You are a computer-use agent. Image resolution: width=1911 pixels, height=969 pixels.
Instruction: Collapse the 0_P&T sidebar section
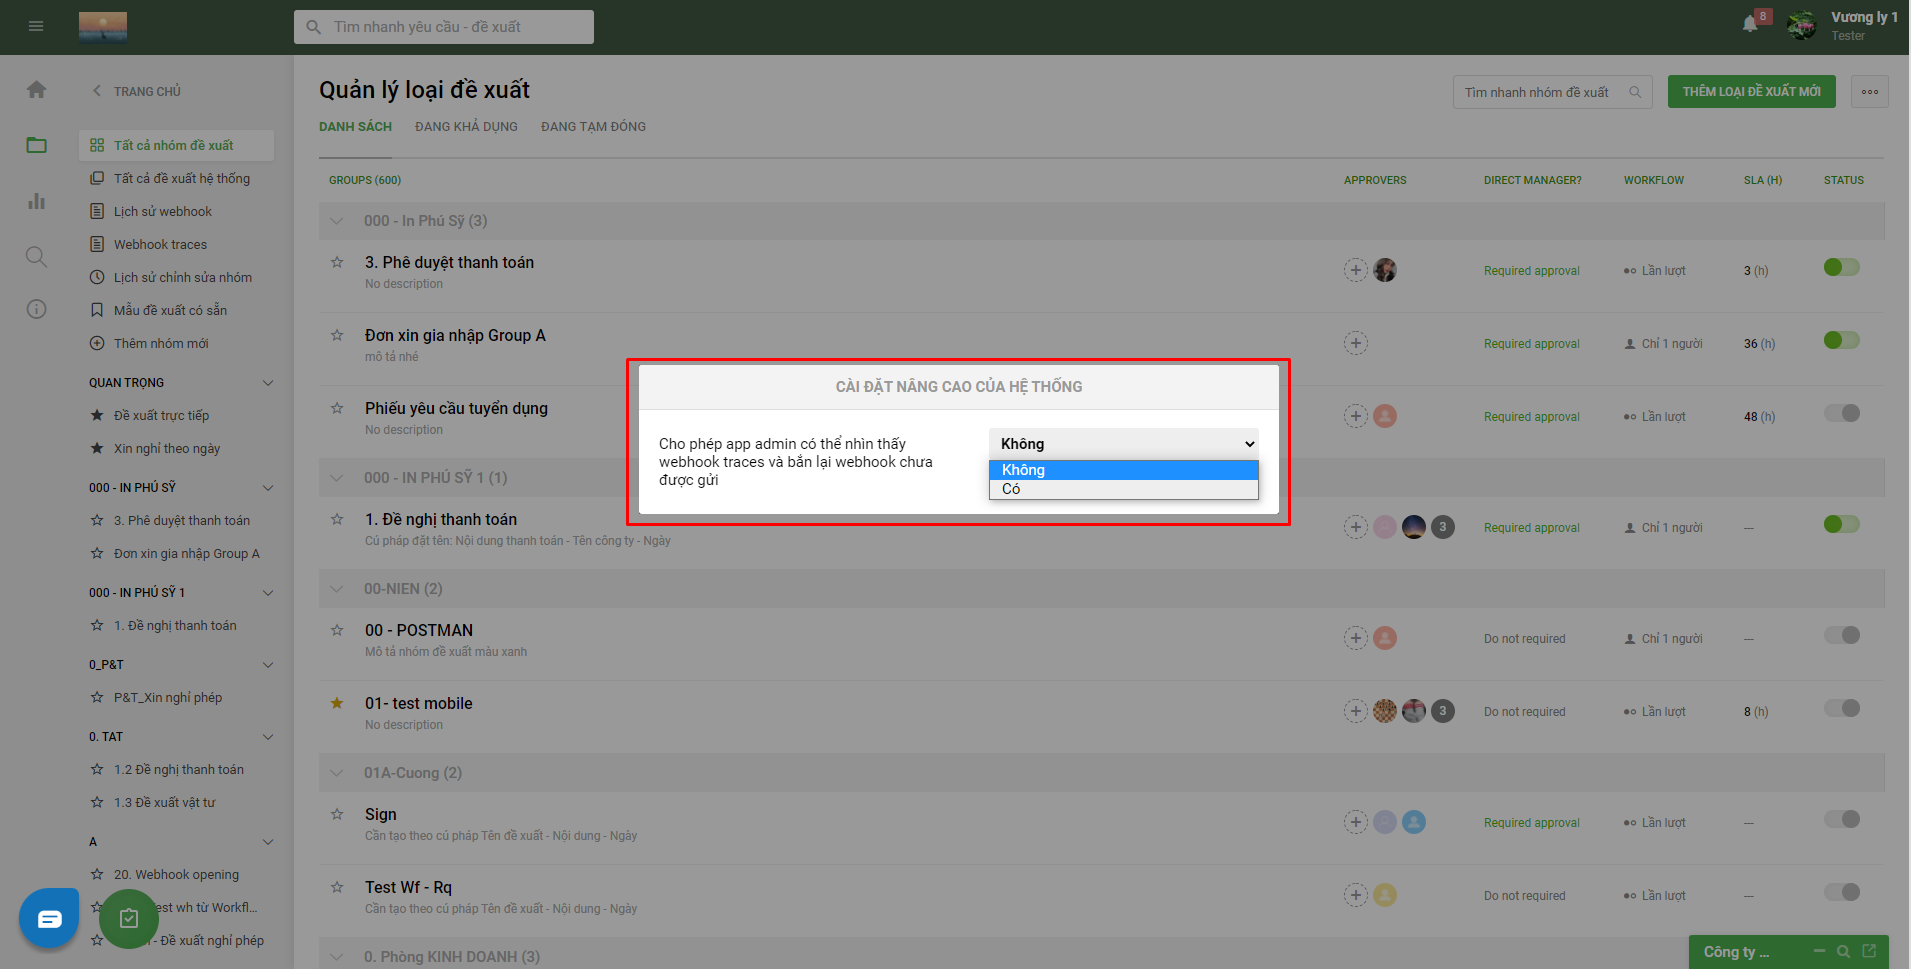tap(268, 665)
